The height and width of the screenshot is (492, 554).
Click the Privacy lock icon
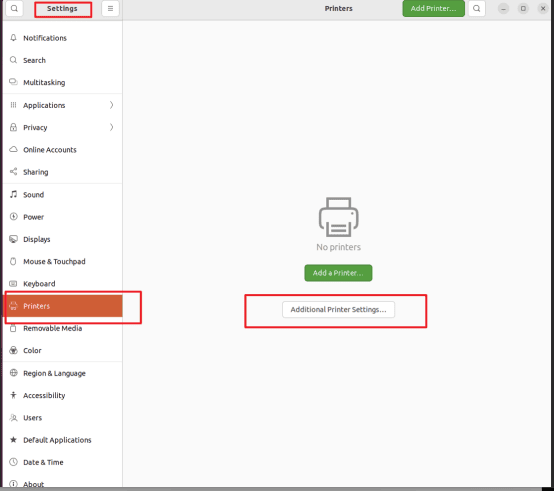(x=13, y=127)
